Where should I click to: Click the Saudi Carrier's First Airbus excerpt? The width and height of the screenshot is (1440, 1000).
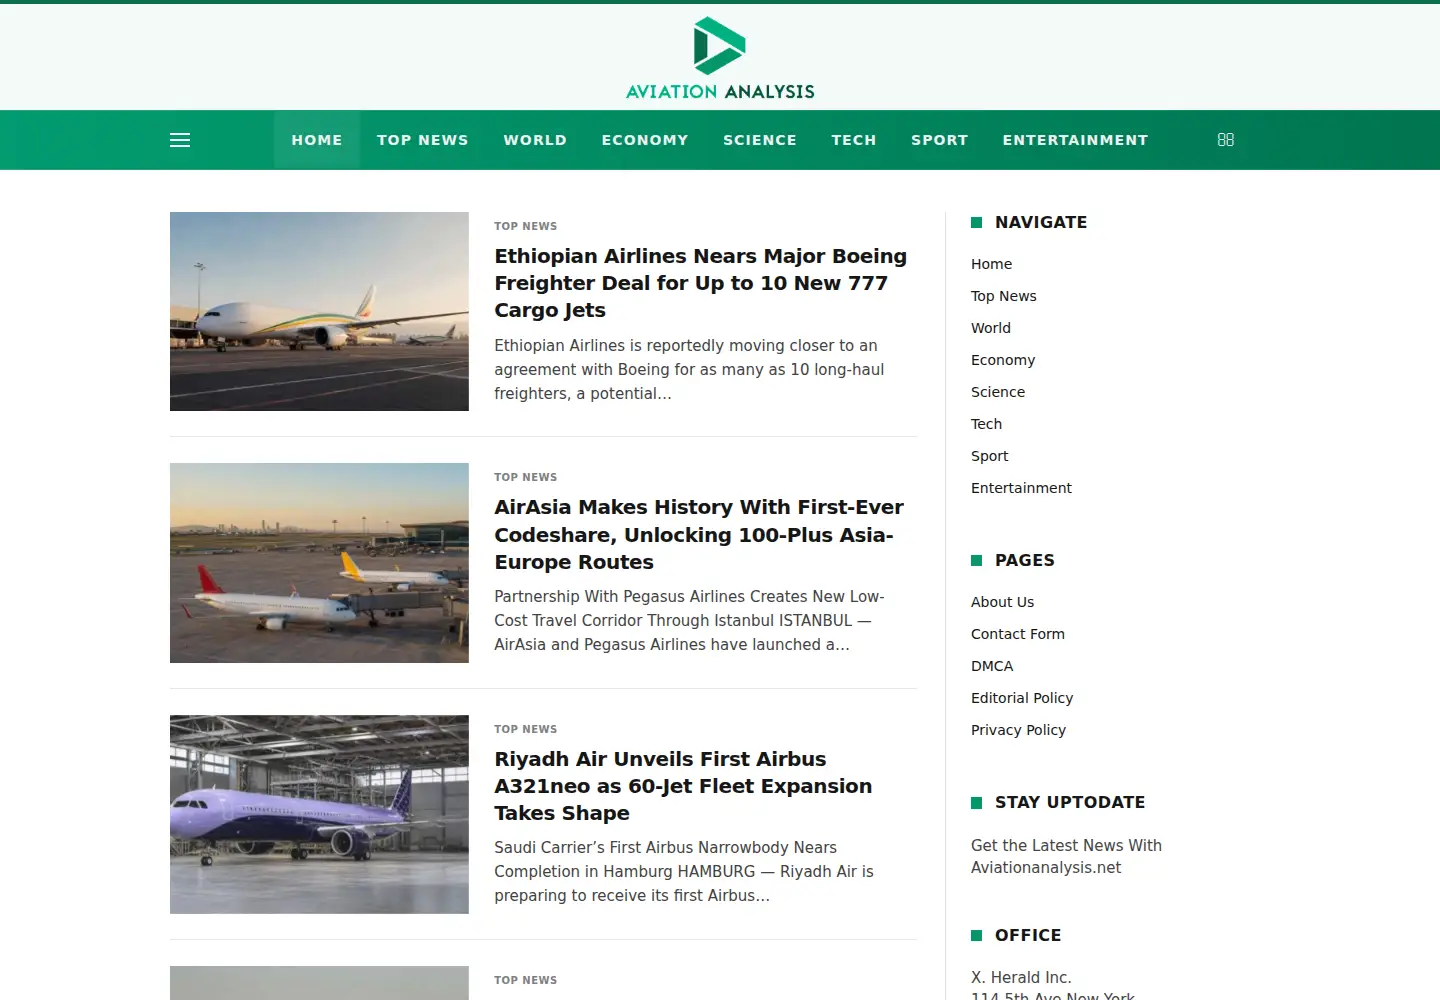[x=684, y=871]
